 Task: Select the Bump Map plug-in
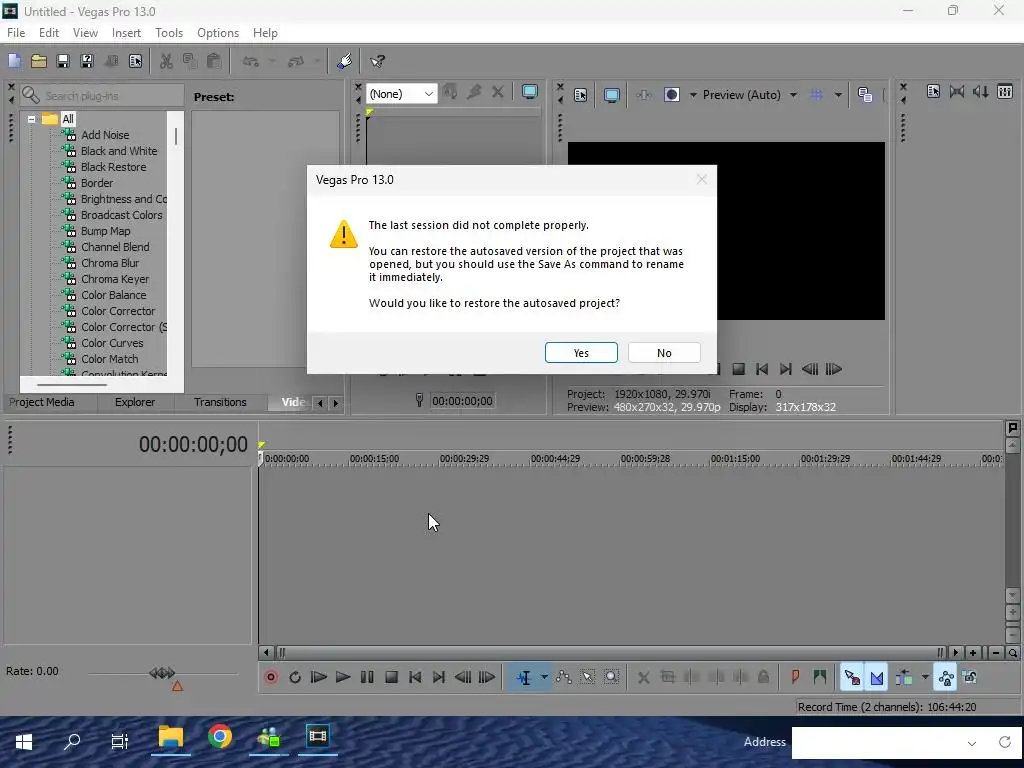[105, 231]
